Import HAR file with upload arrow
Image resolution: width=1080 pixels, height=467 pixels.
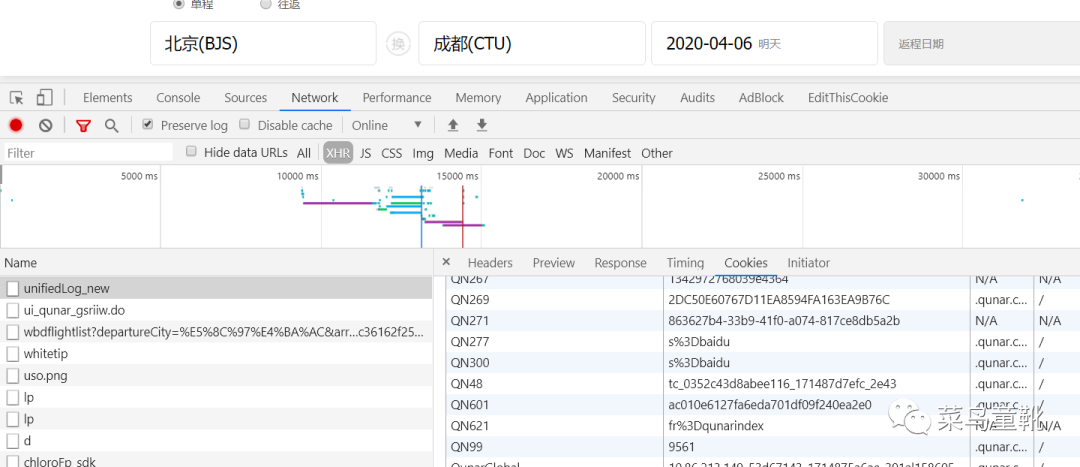(453, 125)
